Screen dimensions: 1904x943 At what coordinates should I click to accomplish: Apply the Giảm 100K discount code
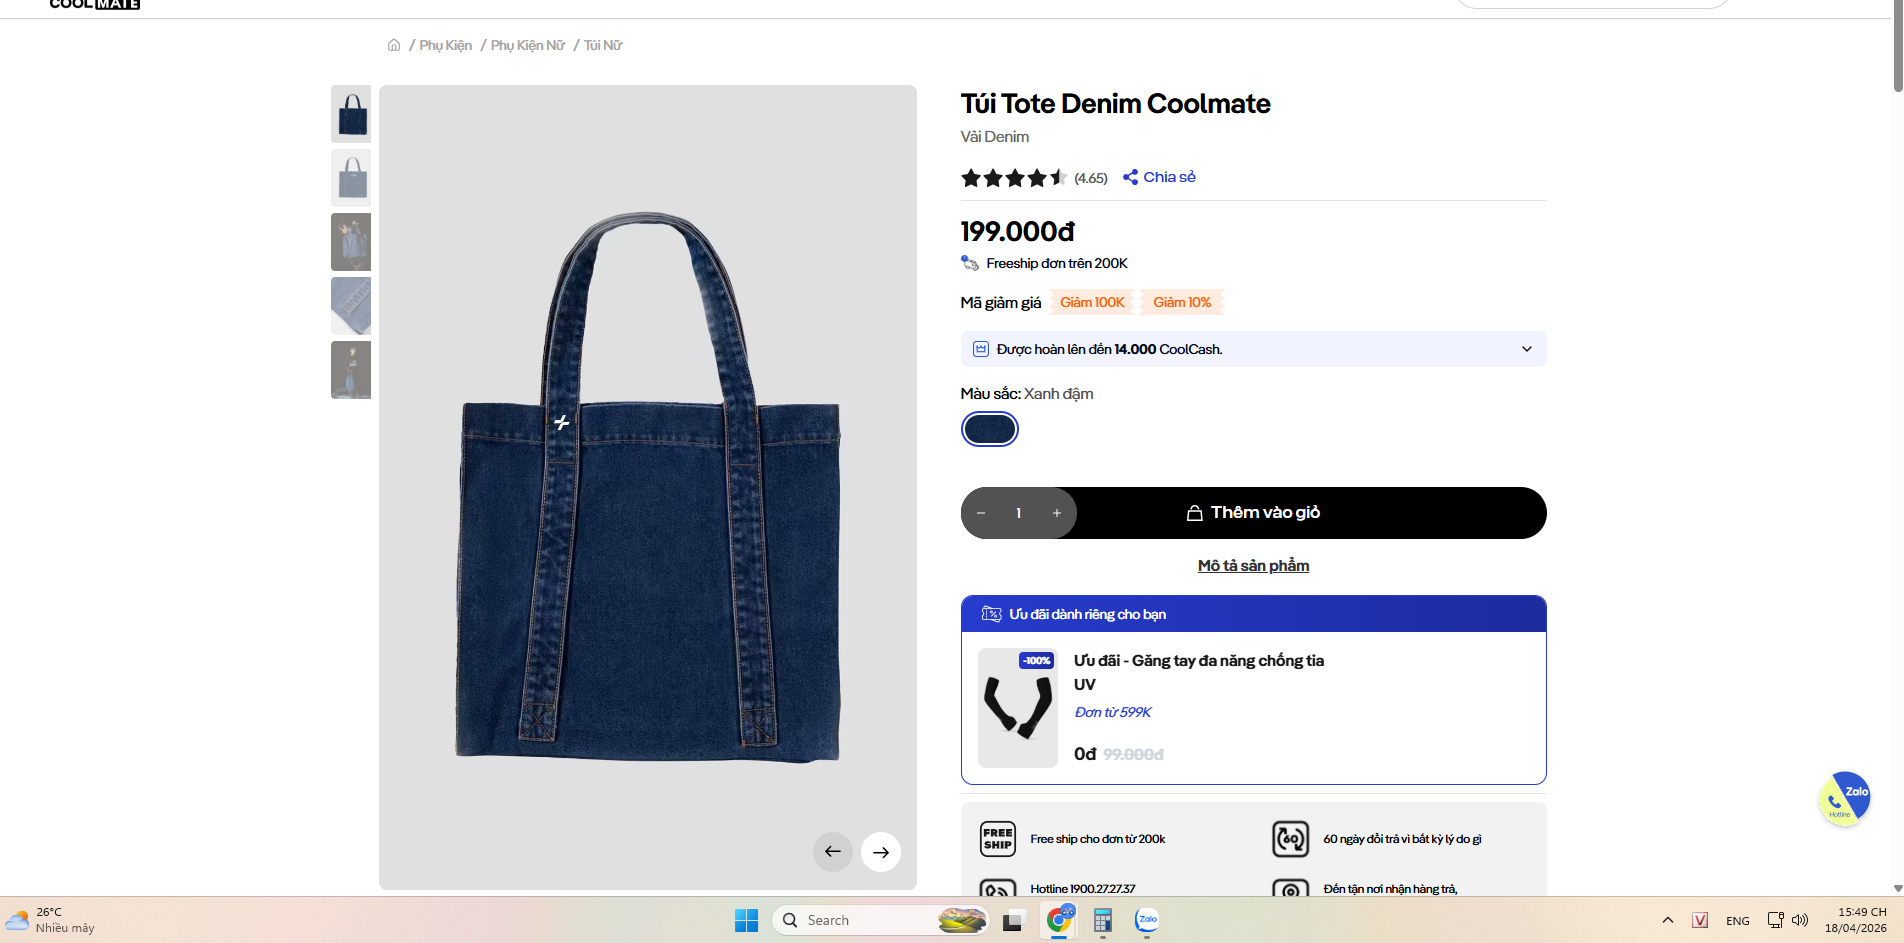click(x=1092, y=303)
